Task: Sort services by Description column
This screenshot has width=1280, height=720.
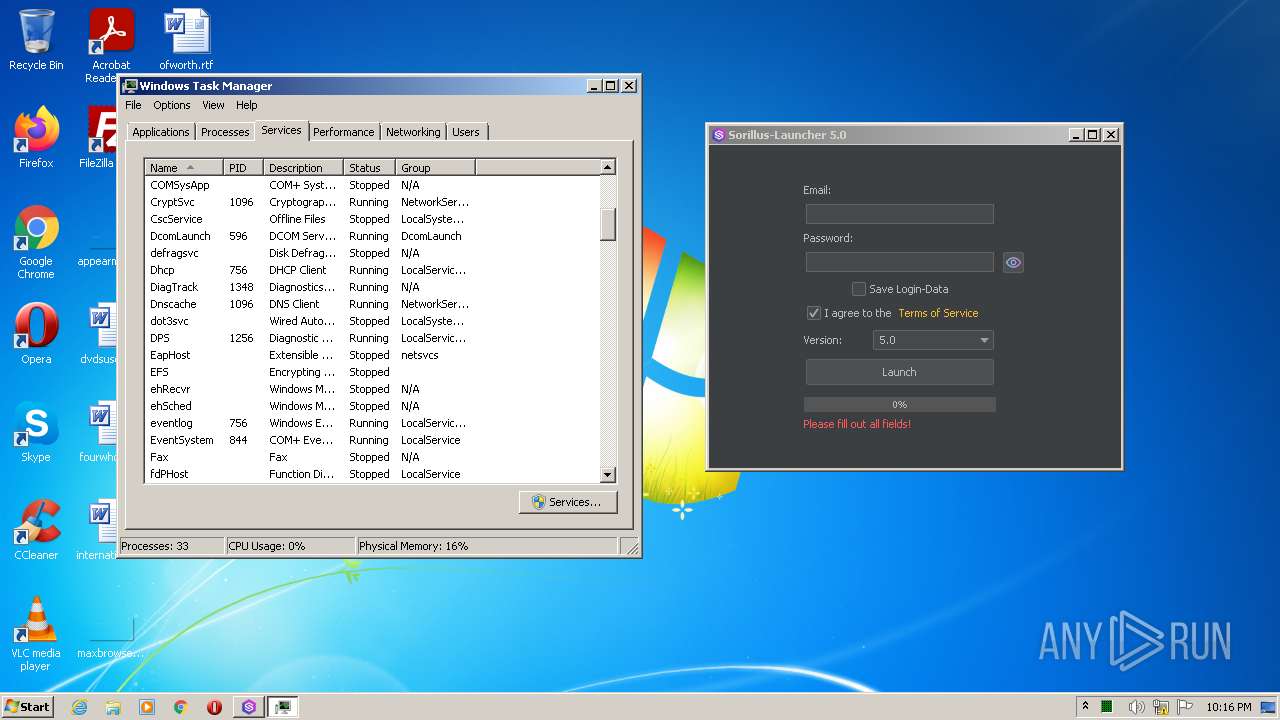Action: [303, 168]
